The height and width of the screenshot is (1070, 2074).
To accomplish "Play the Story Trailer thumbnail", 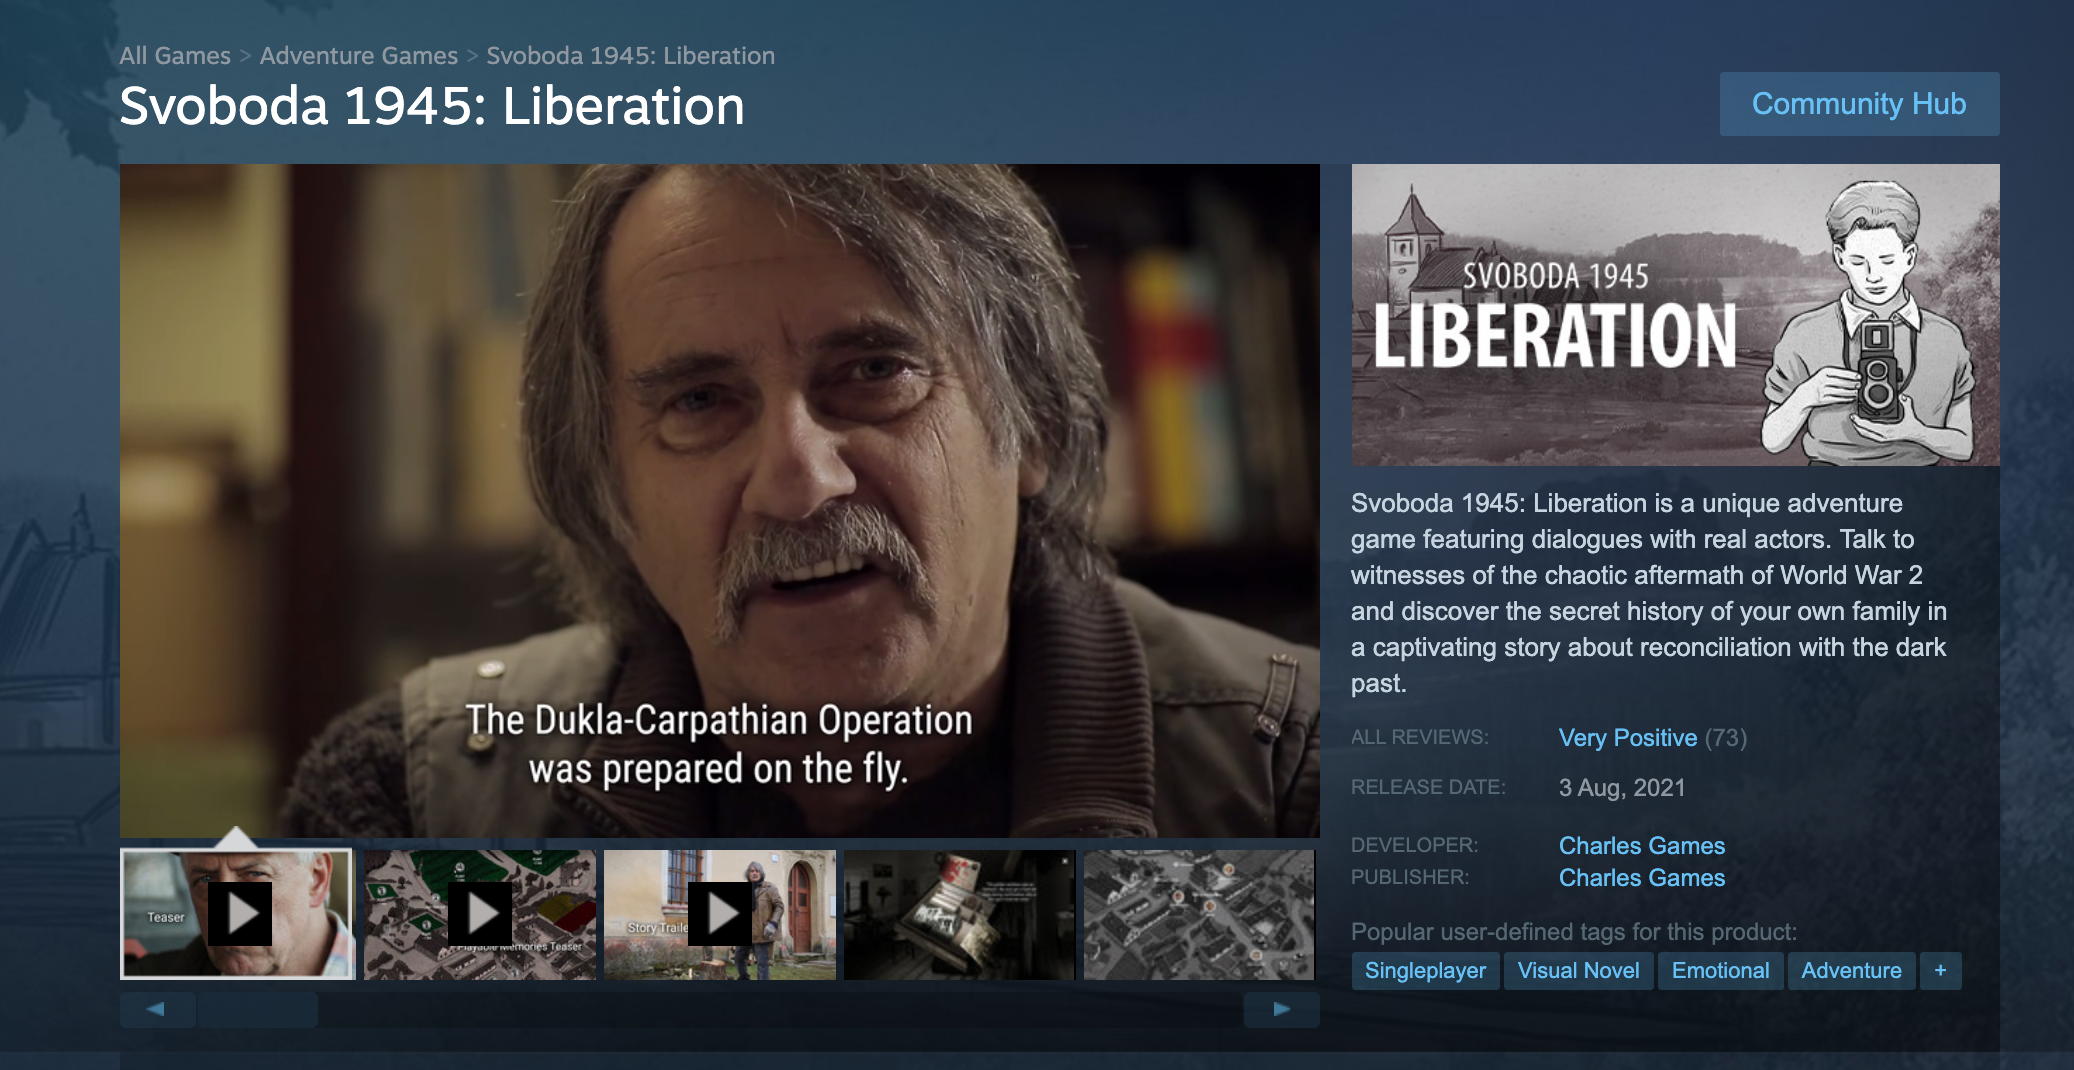I will coord(720,914).
